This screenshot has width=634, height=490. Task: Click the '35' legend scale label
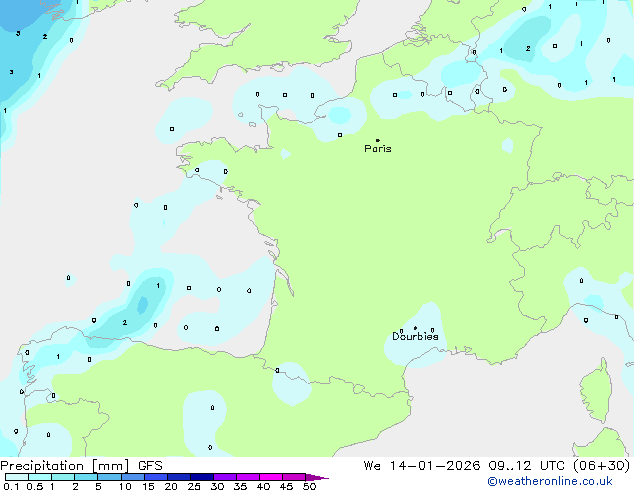pos(240,486)
